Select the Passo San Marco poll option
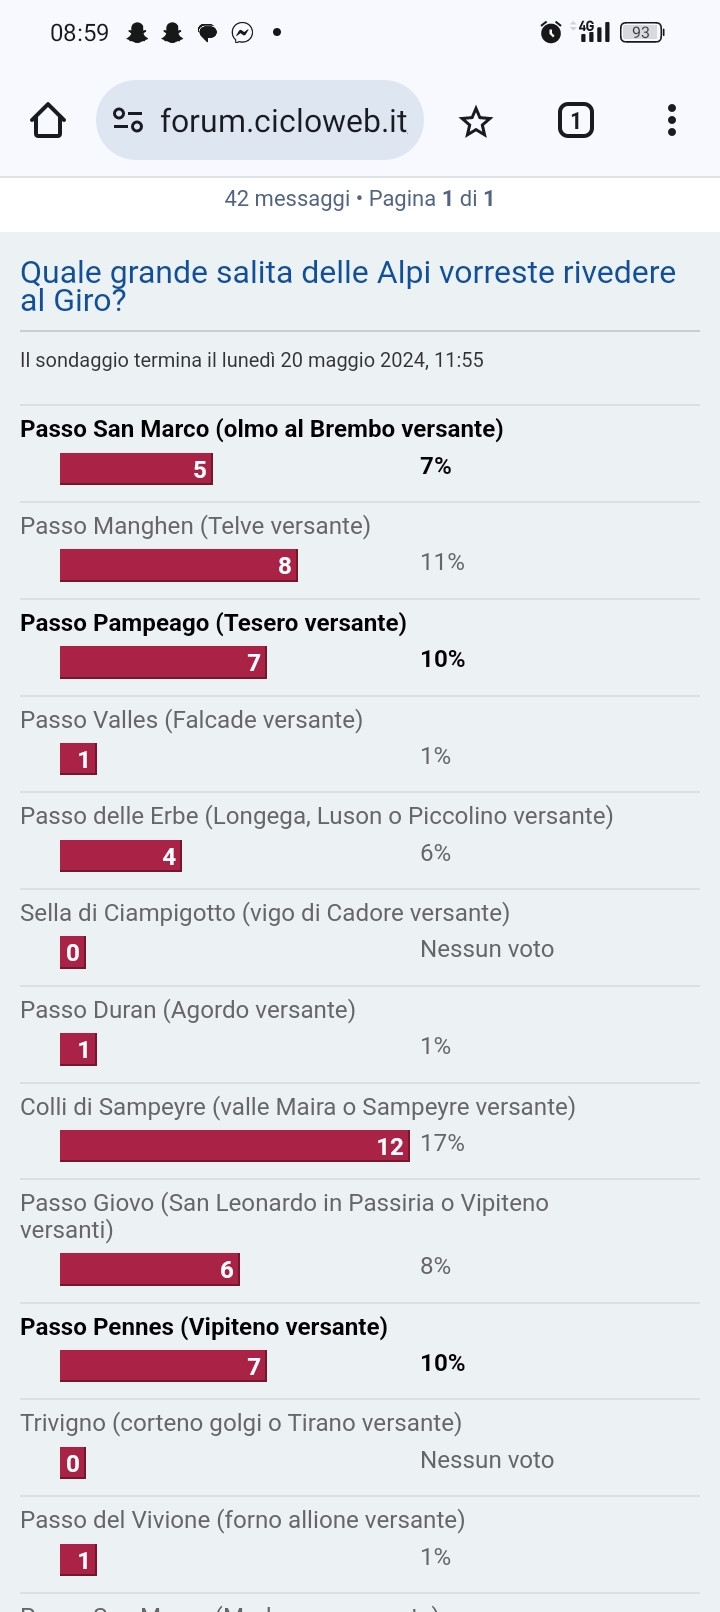Viewport: 720px width, 1612px height. (x=261, y=429)
